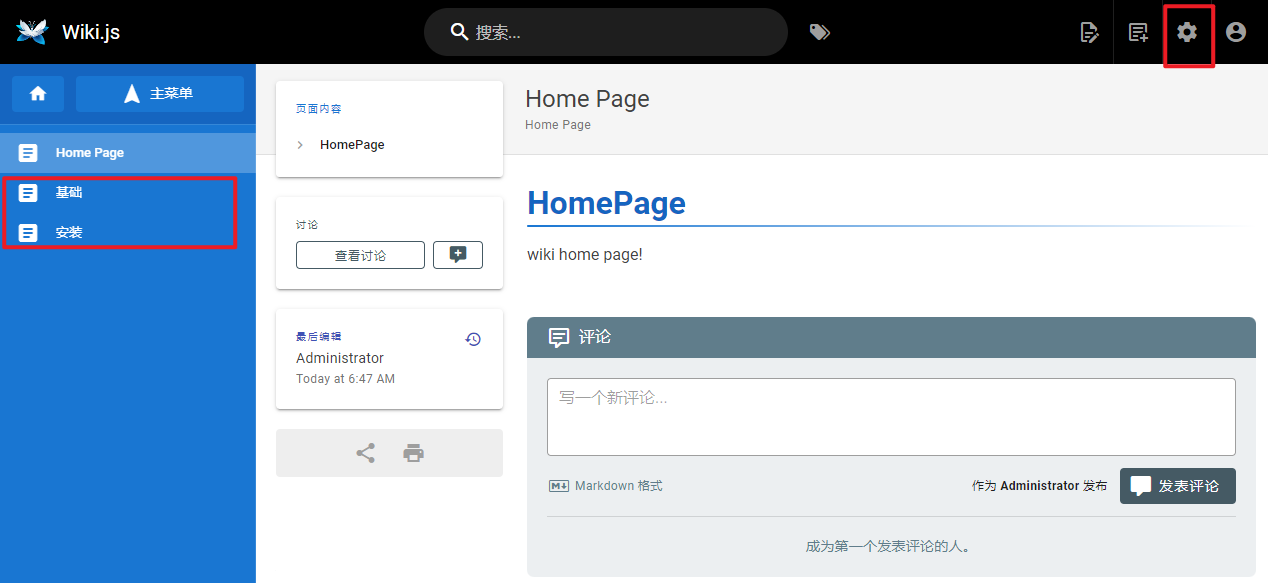The height and width of the screenshot is (583, 1268).
Task: Click the blue HomePage heading
Action: (606, 203)
